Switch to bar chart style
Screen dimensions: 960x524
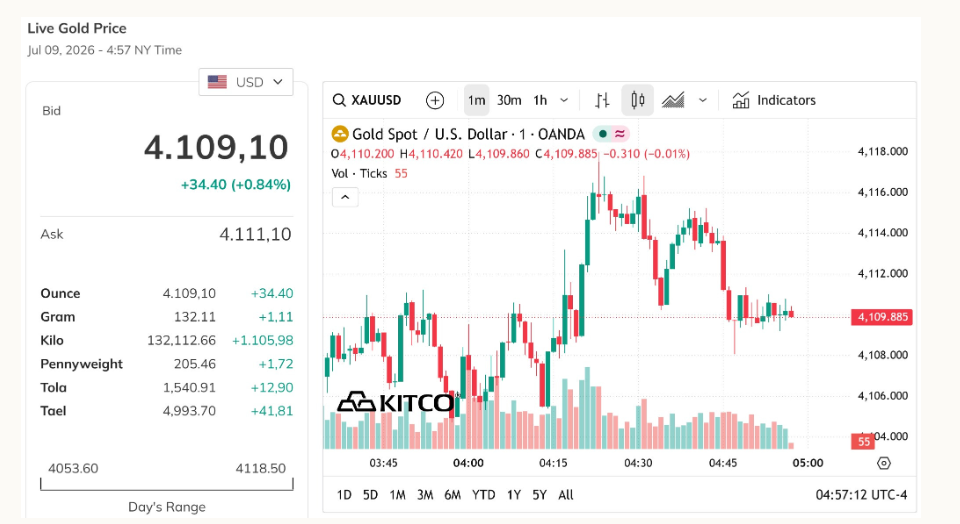click(x=602, y=100)
